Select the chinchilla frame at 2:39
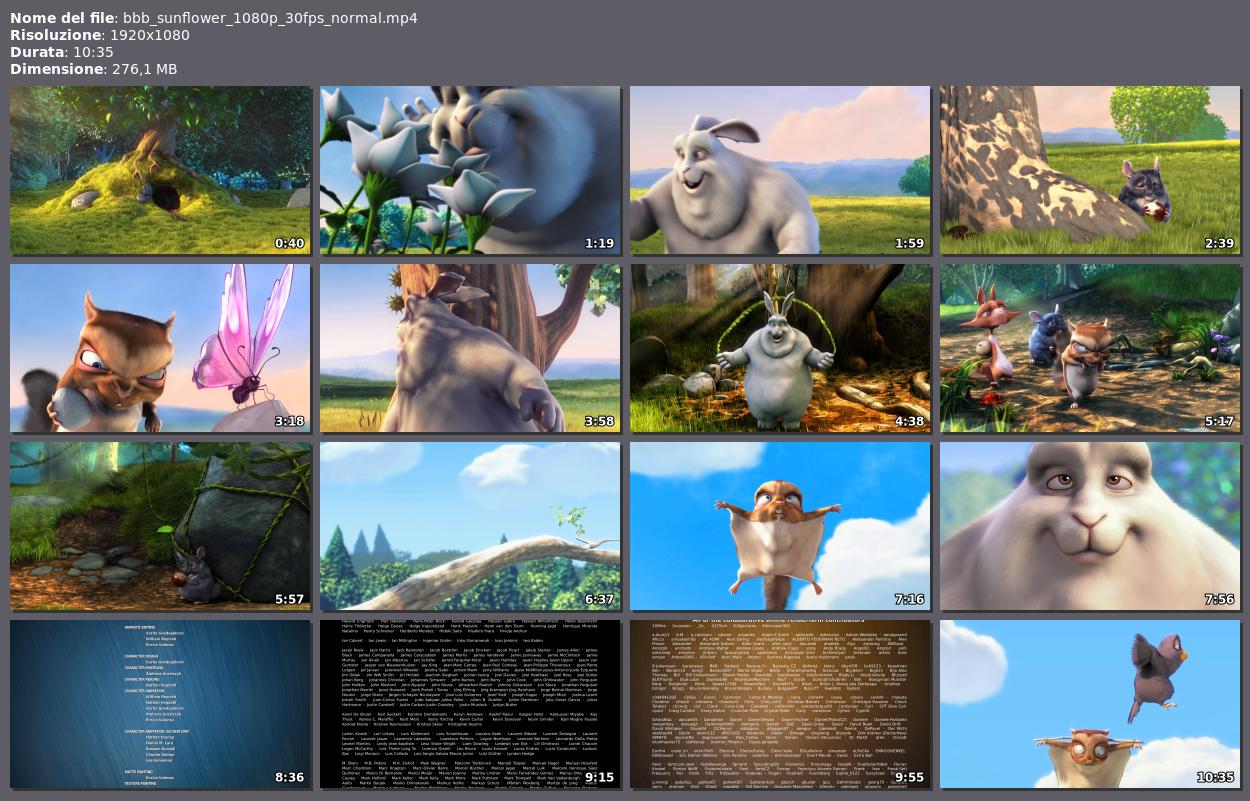The width and height of the screenshot is (1250, 801). click(x=1090, y=170)
